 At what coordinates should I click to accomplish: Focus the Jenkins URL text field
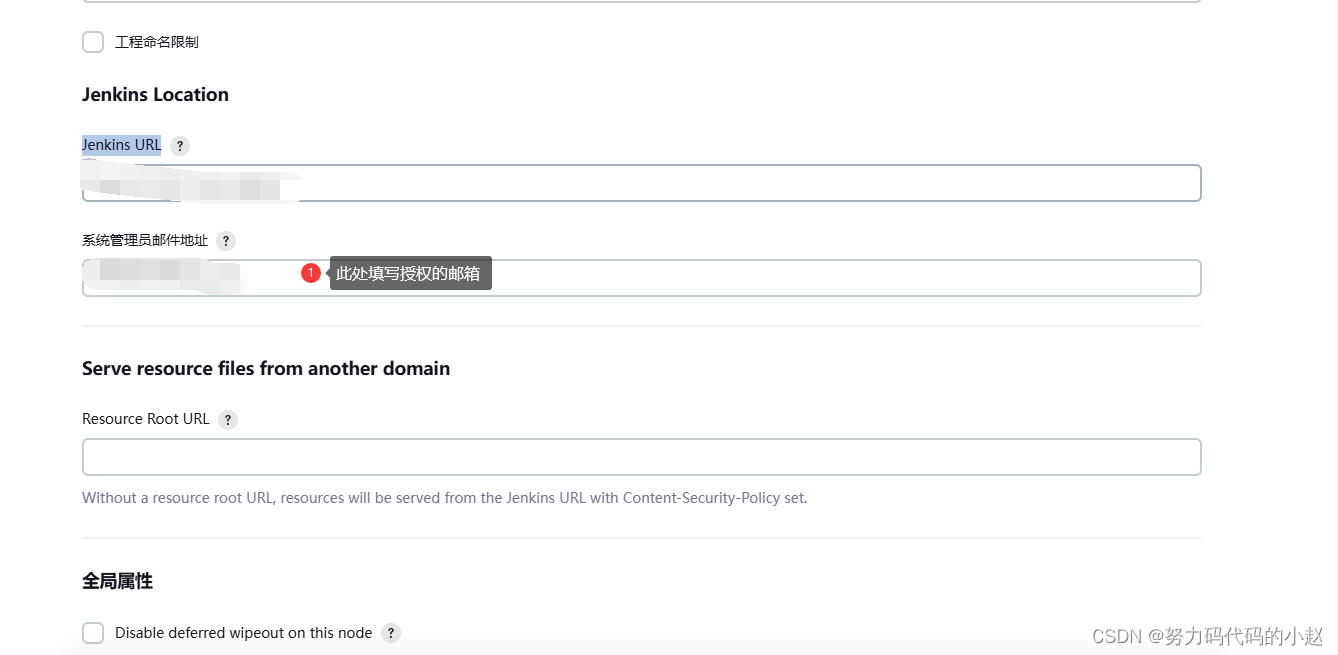click(750, 183)
